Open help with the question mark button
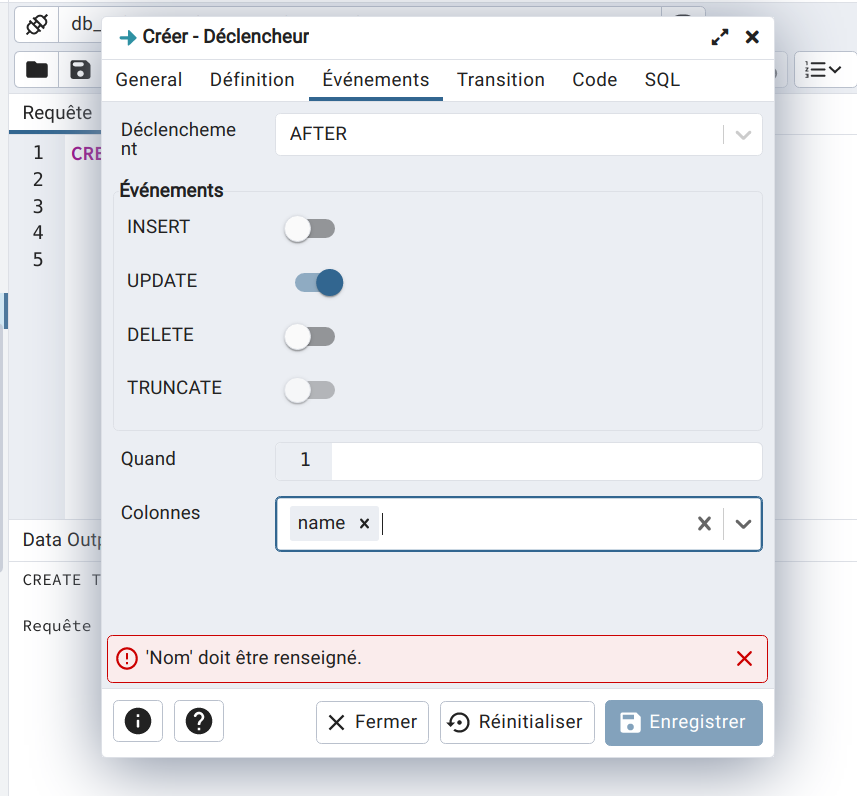The image size is (857, 796). [199, 721]
